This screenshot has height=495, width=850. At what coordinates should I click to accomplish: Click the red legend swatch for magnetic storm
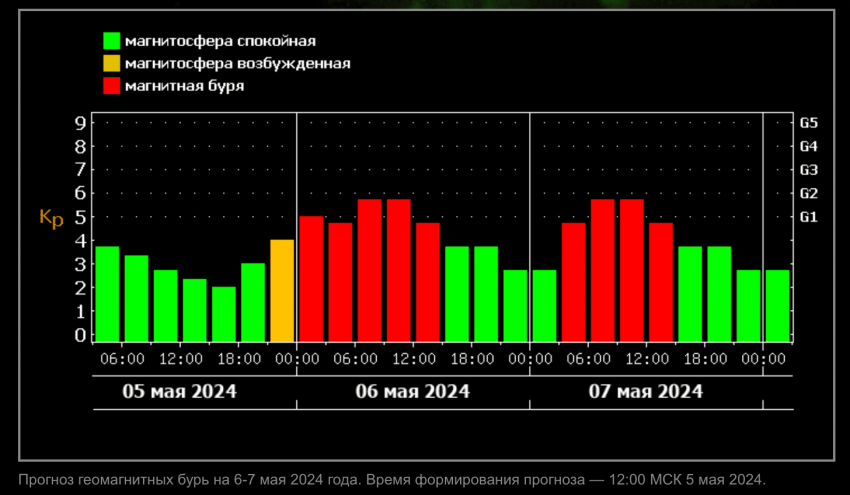pyautogui.click(x=112, y=86)
